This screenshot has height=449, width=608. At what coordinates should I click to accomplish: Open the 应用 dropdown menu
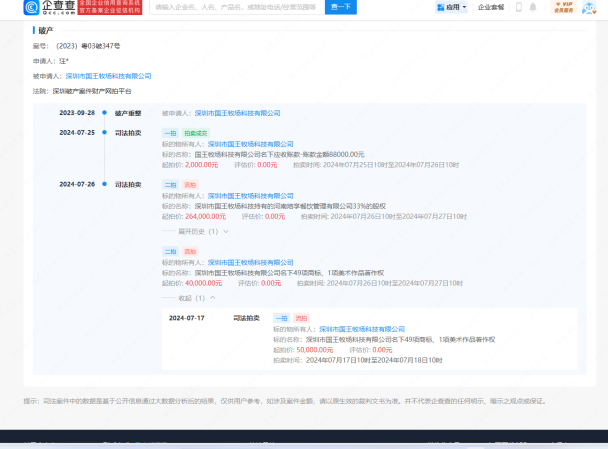click(451, 7)
